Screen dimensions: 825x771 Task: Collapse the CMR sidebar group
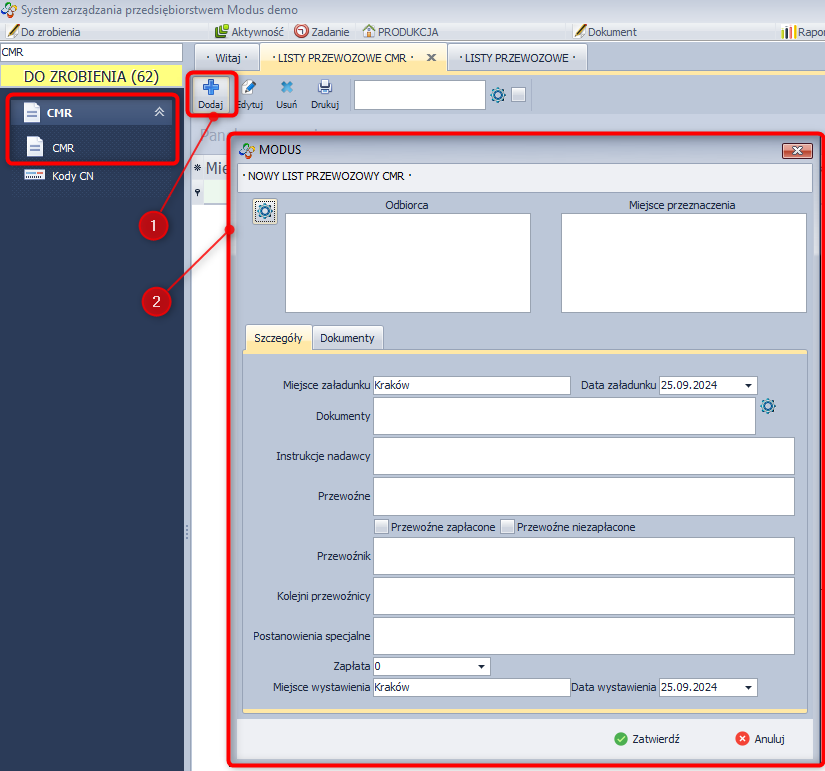(159, 113)
